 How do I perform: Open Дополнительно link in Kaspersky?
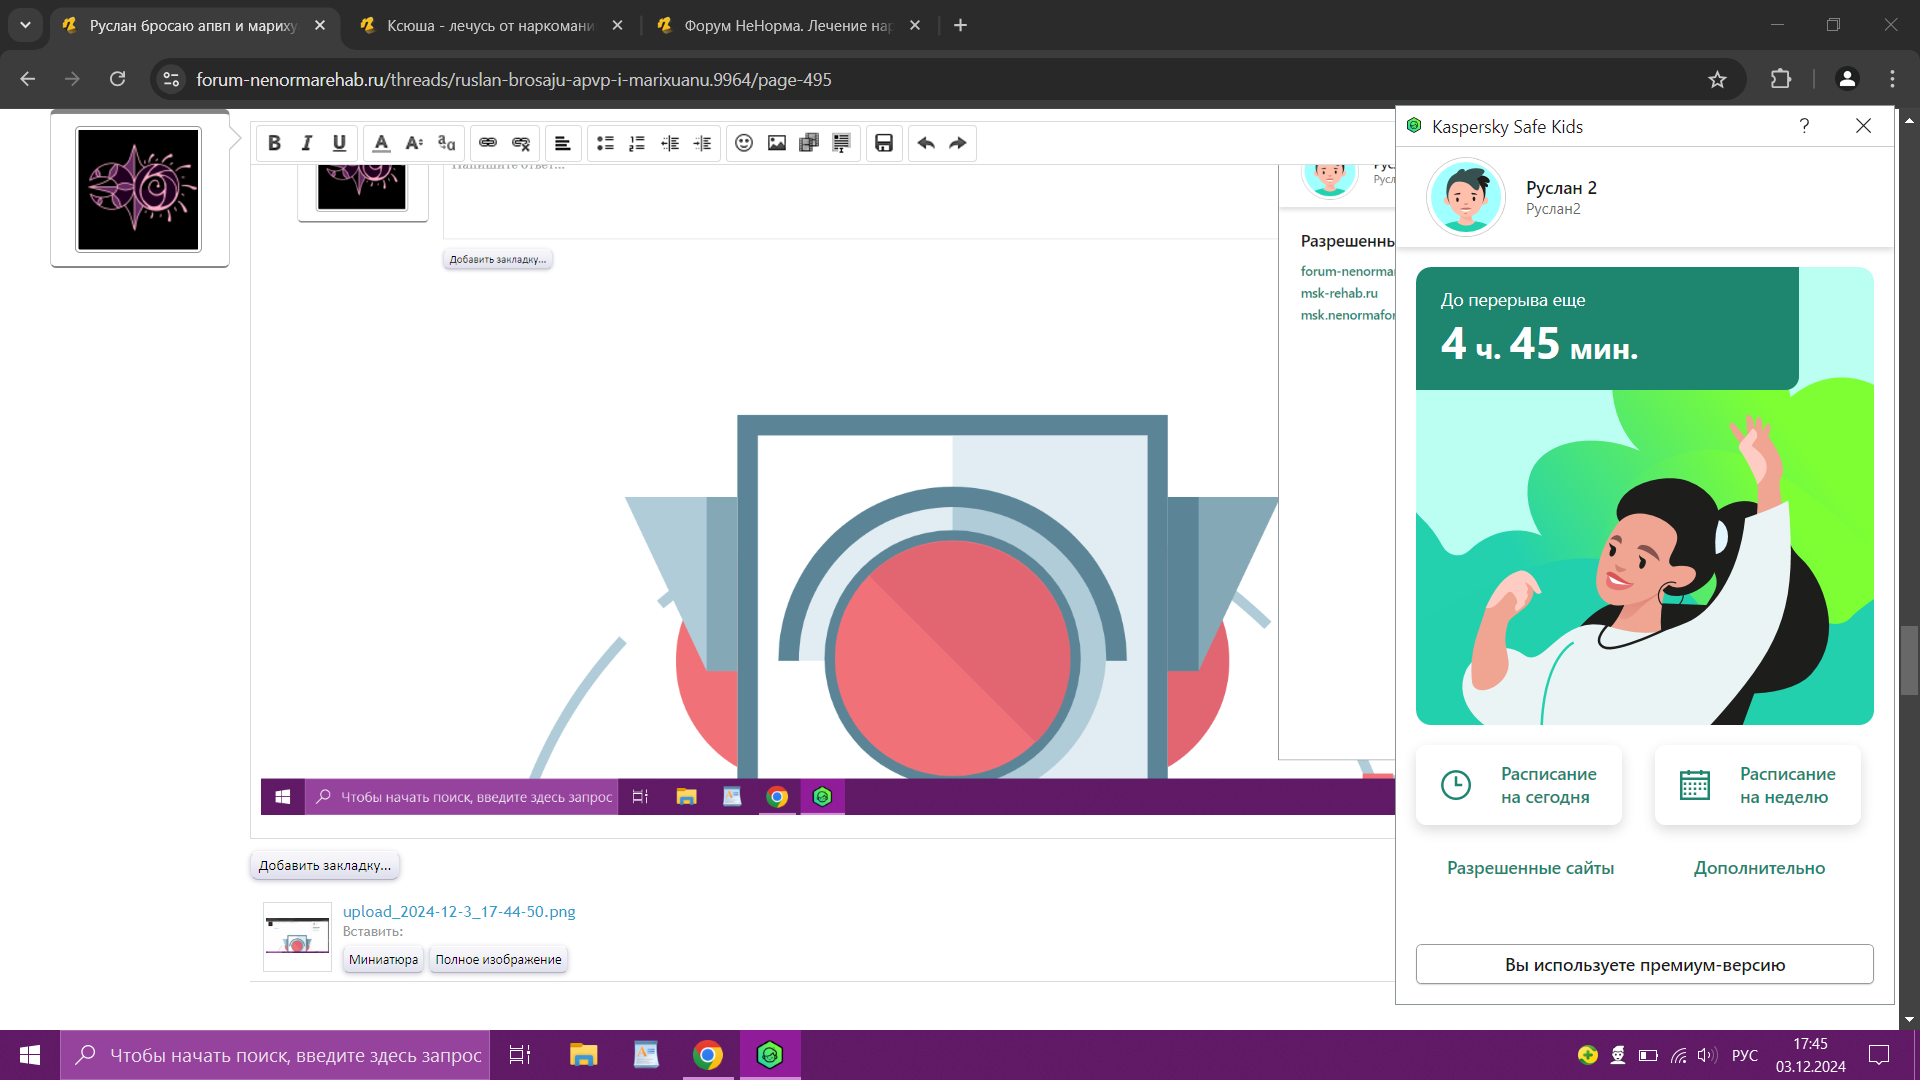tap(1759, 868)
